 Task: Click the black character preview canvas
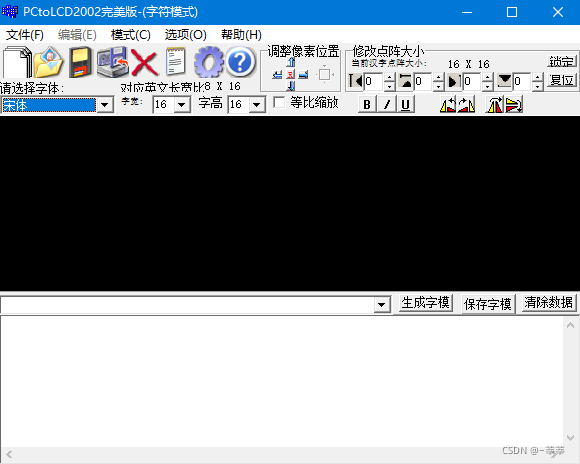click(x=290, y=204)
